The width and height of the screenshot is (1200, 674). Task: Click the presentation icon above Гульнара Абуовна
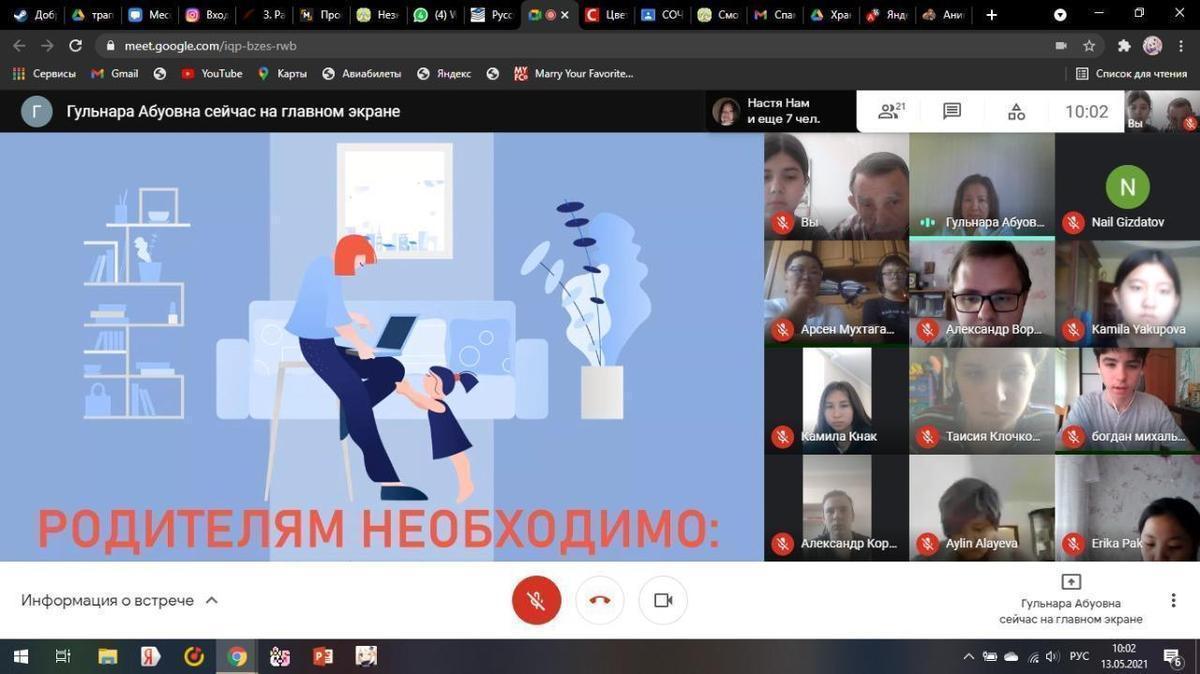coord(1071,581)
